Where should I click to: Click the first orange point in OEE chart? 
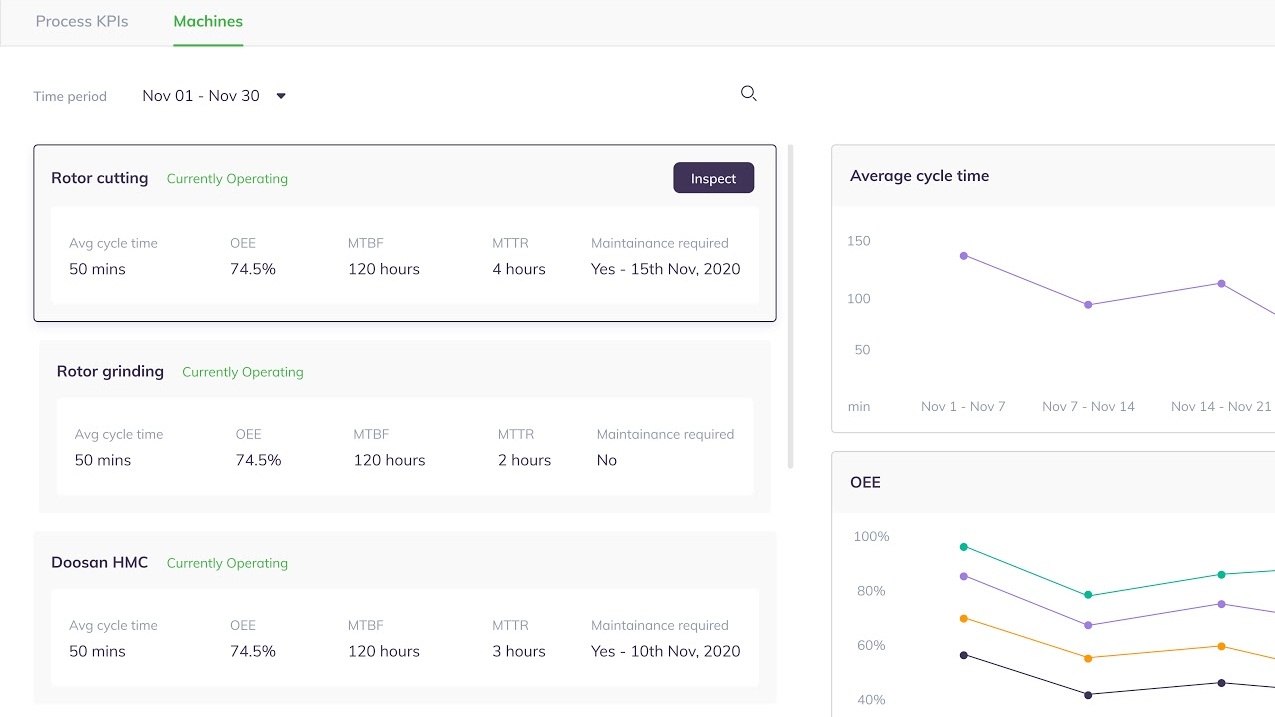tap(964, 619)
